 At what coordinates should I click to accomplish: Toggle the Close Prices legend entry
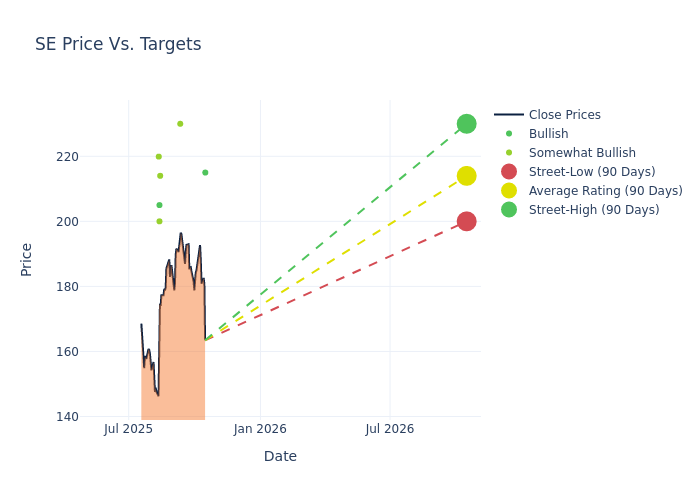(x=564, y=115)
